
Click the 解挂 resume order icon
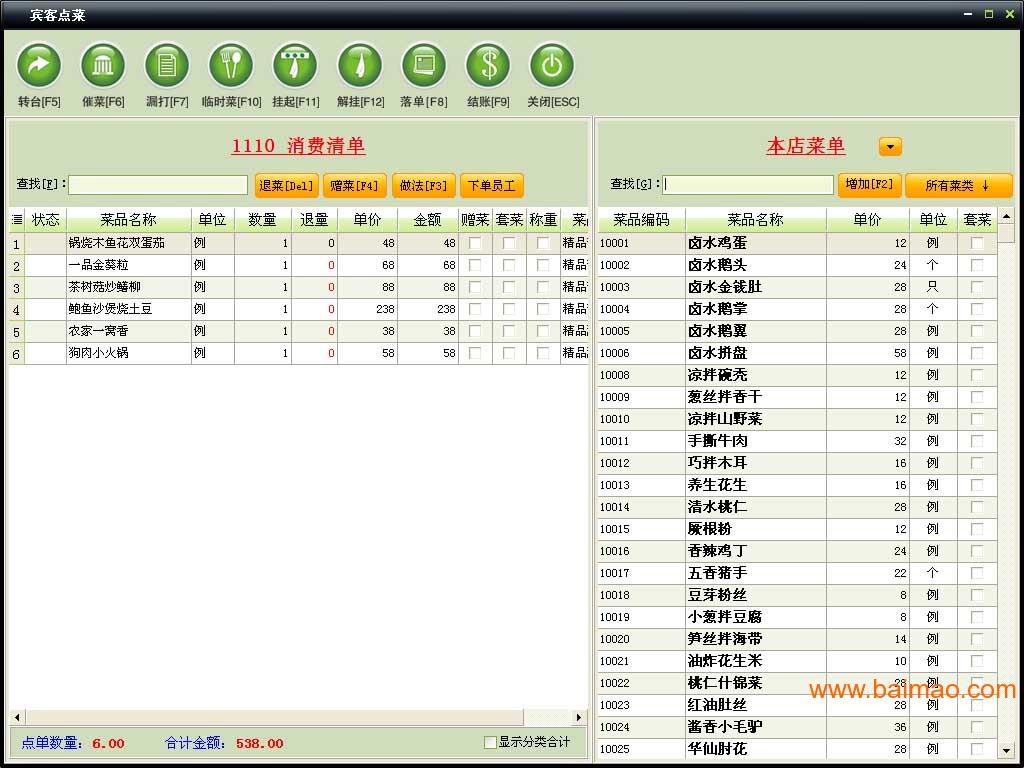click(x=360, y=66)
